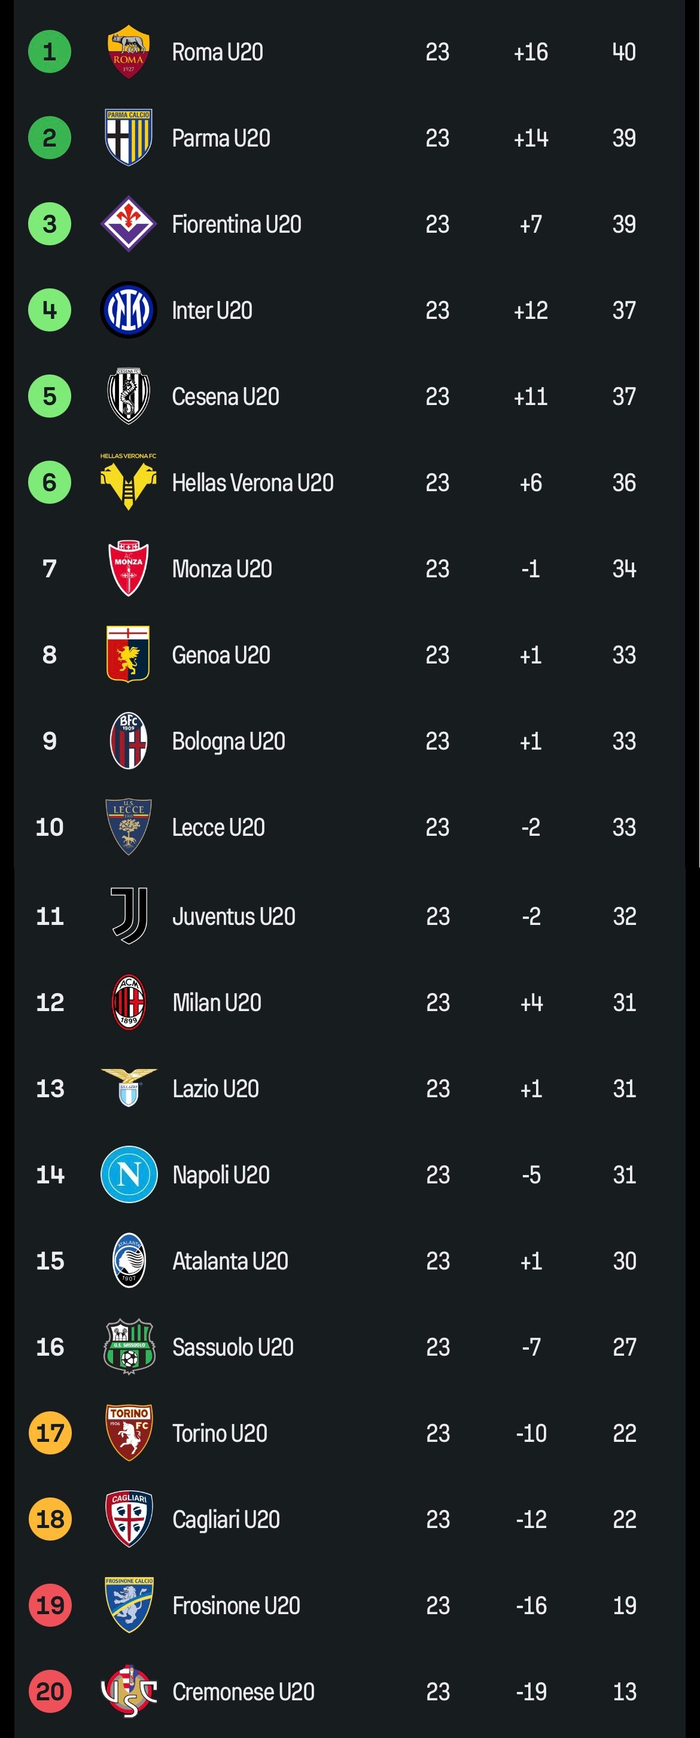Click the Napoli U20 blue badge
Screen dimensions: 700x1738
tap(129, 1175)
